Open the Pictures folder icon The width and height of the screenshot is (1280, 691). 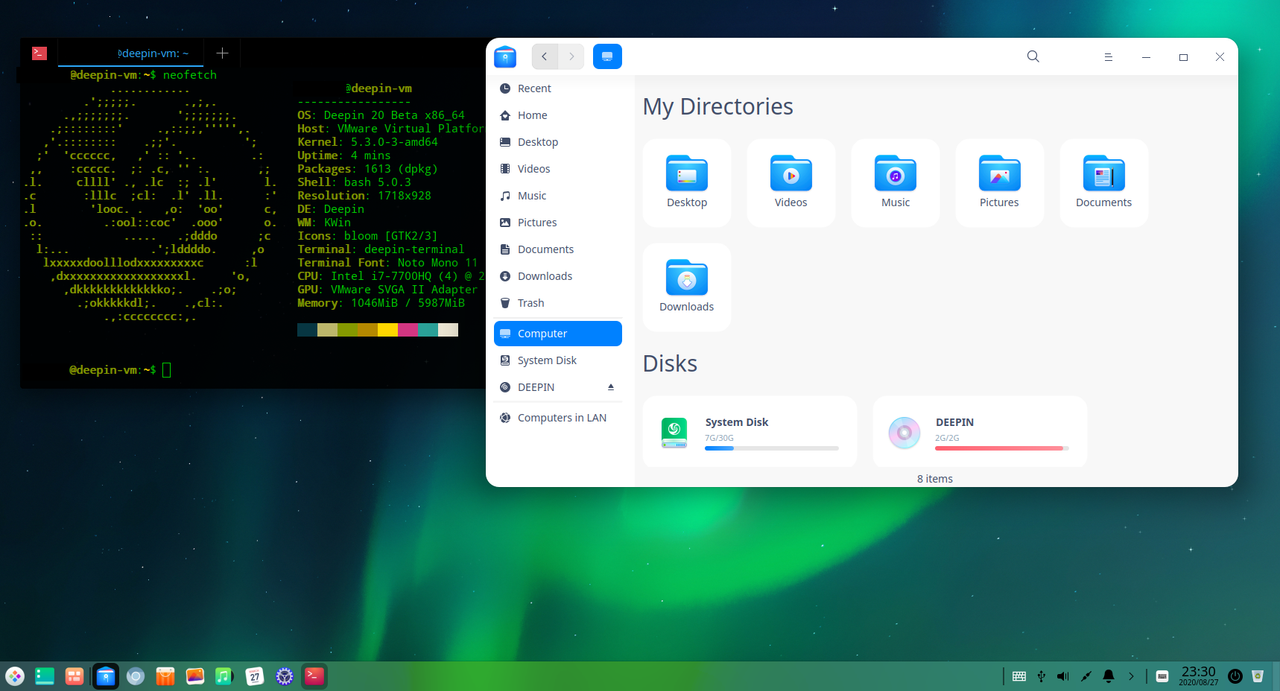pos(999,183)
